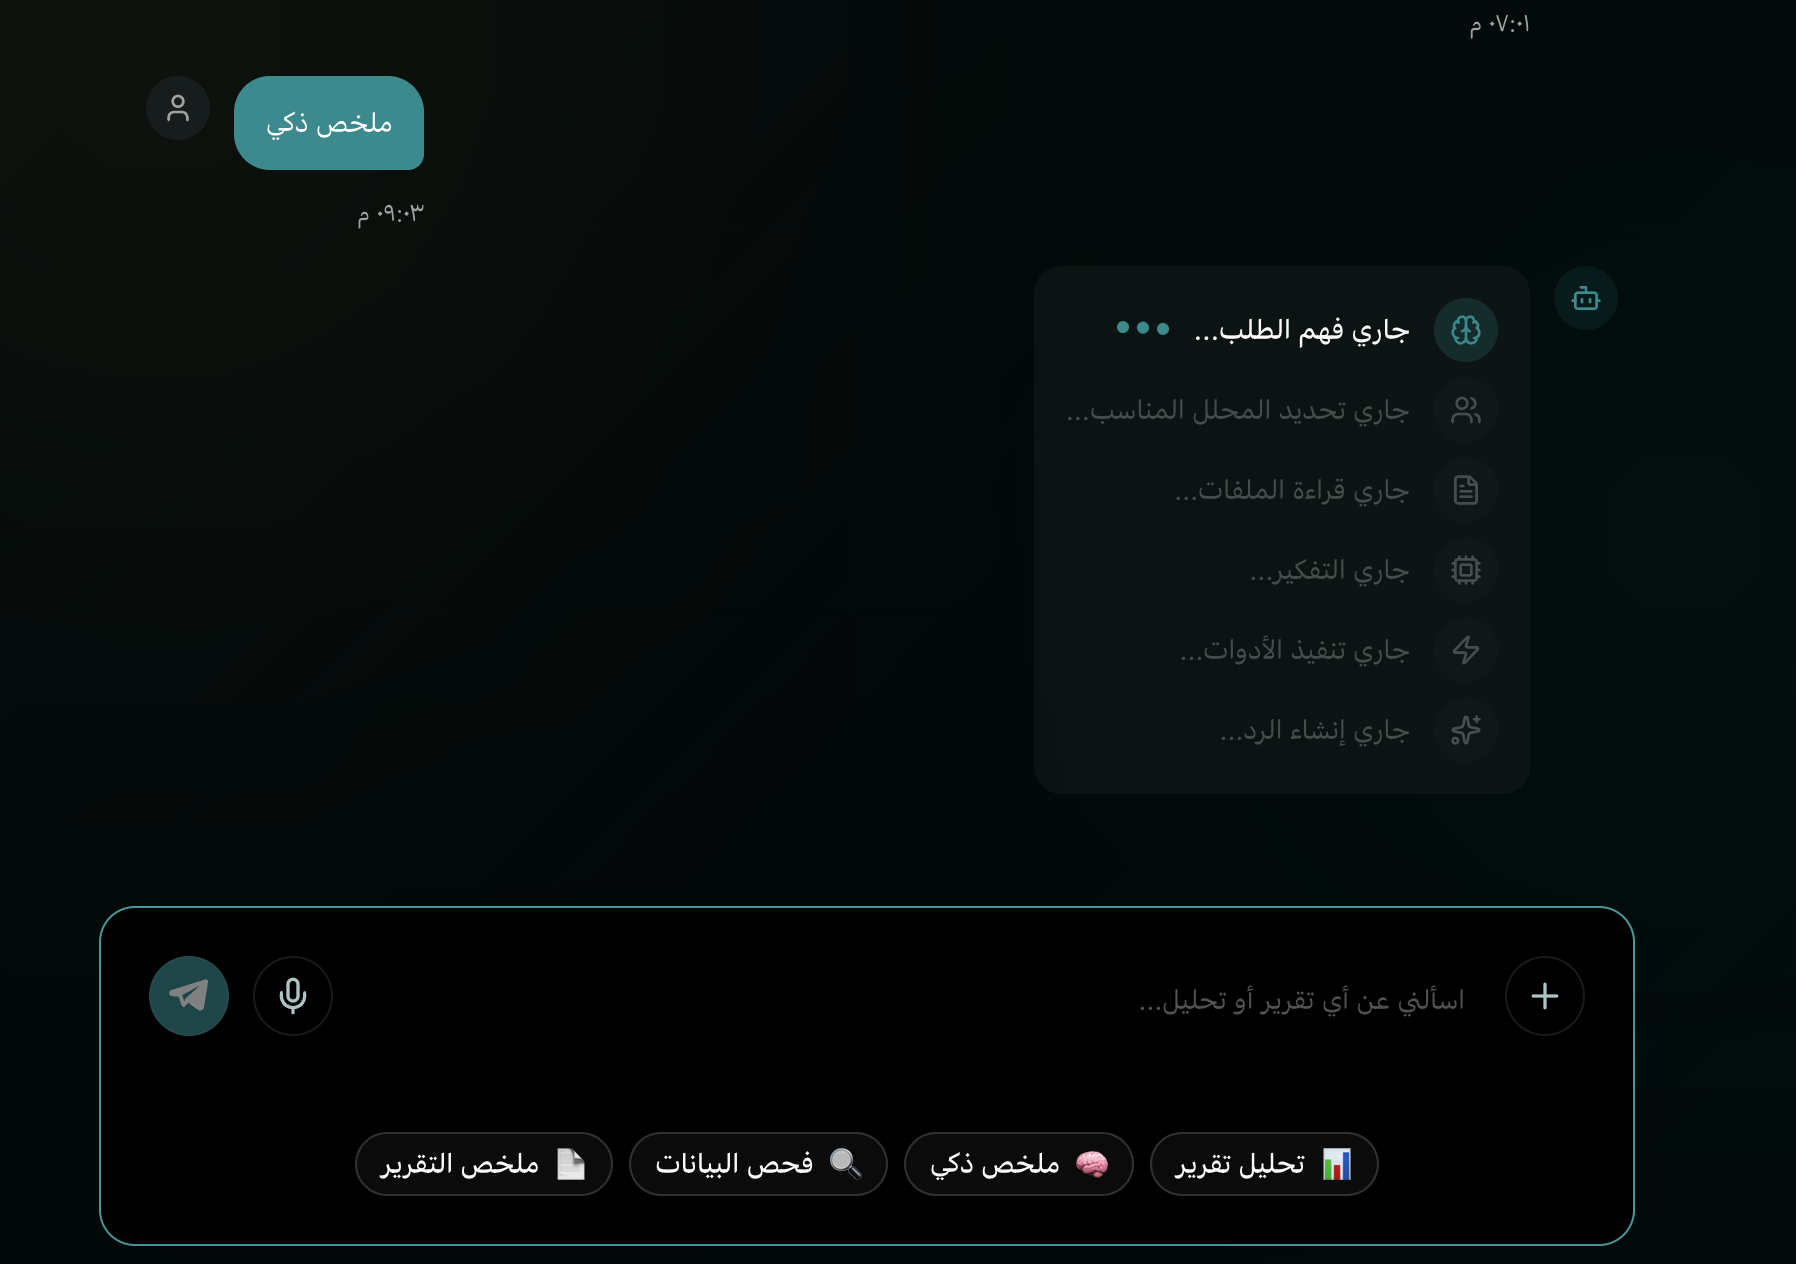Click the Telegram send icon in the input bar
The image size is (1796, 1264).
(x=189, y=995)
